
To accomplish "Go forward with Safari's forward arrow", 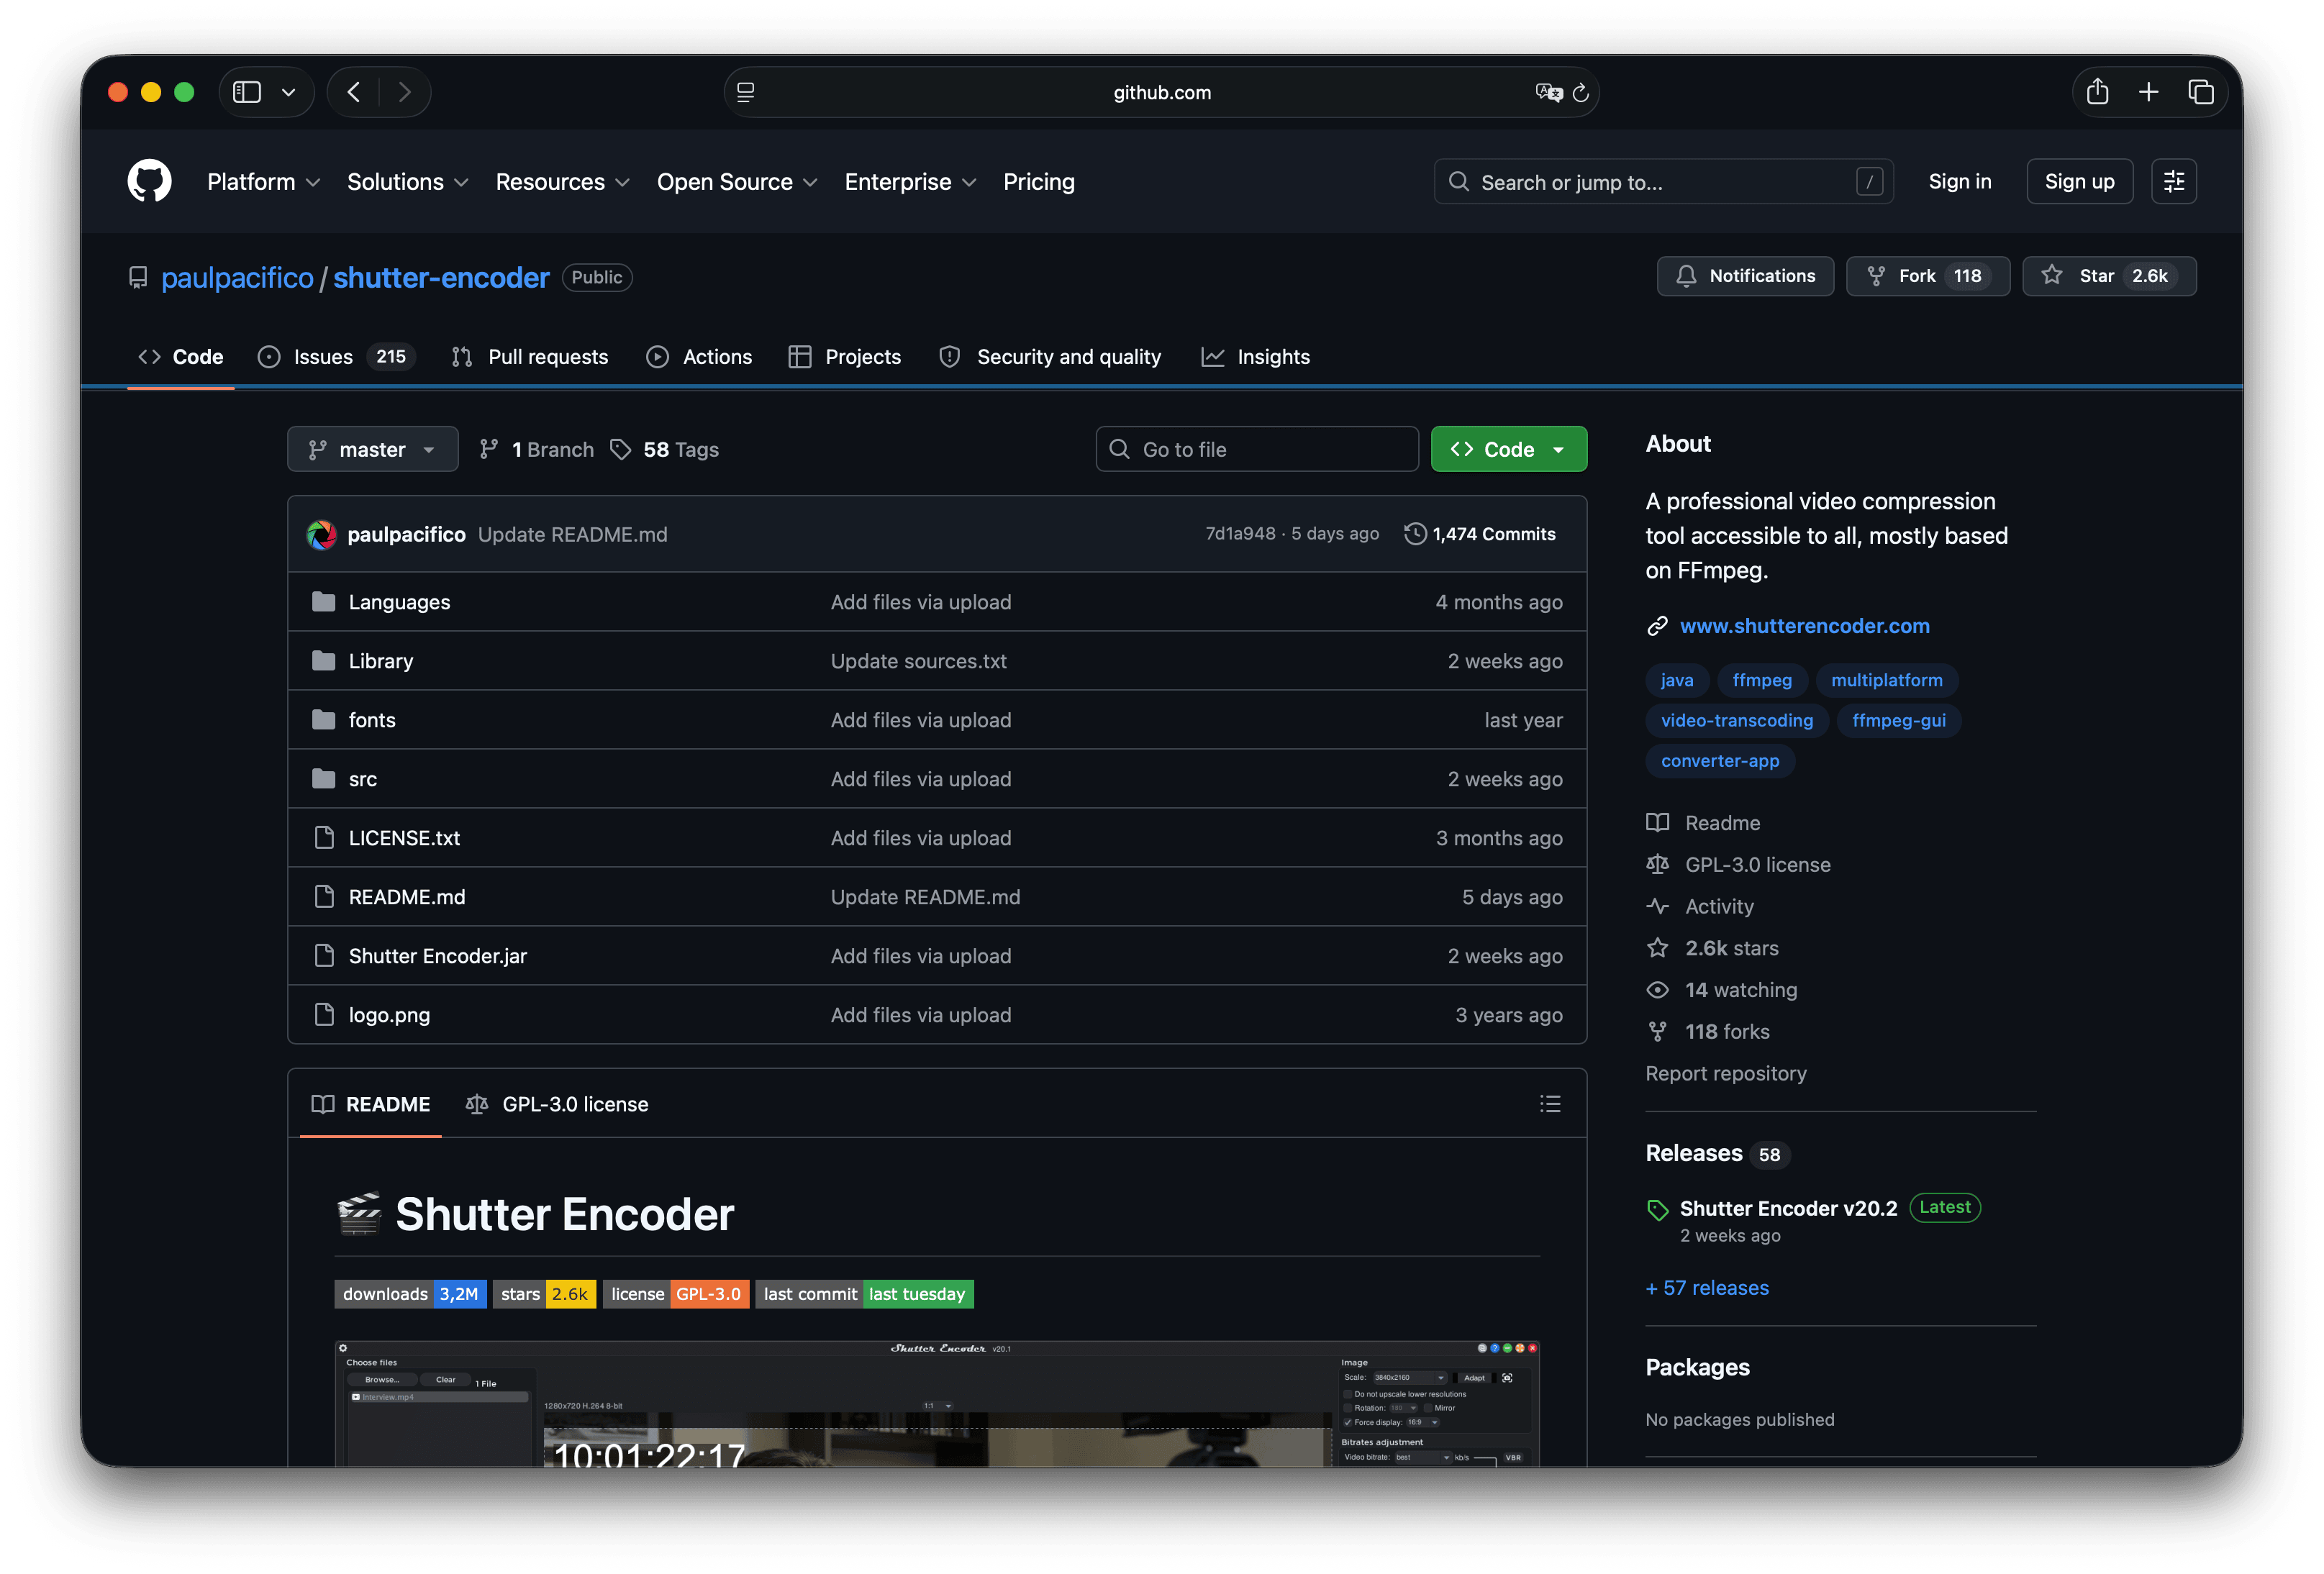I will (405, 92).
